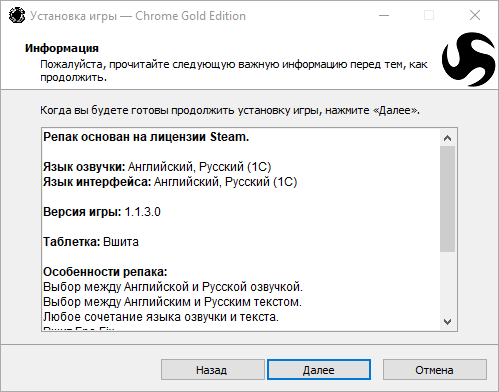
Task: Cancel setup with the Отмена button
Action: tap(435, 370)
